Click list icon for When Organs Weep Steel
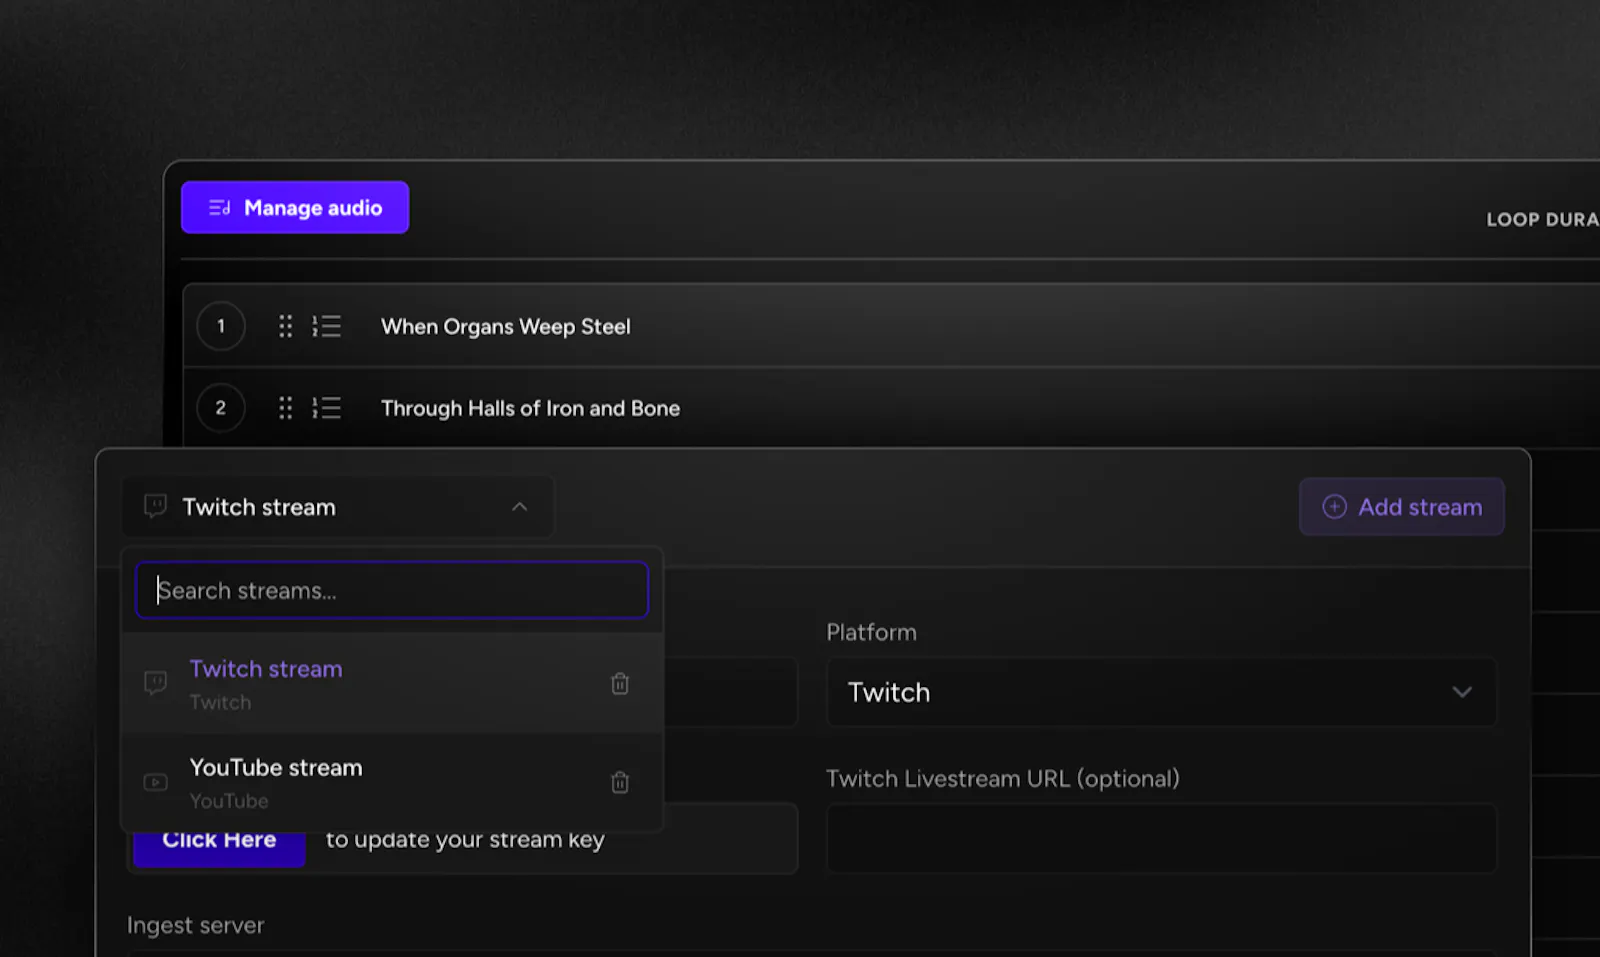 [x=326, y=326]
